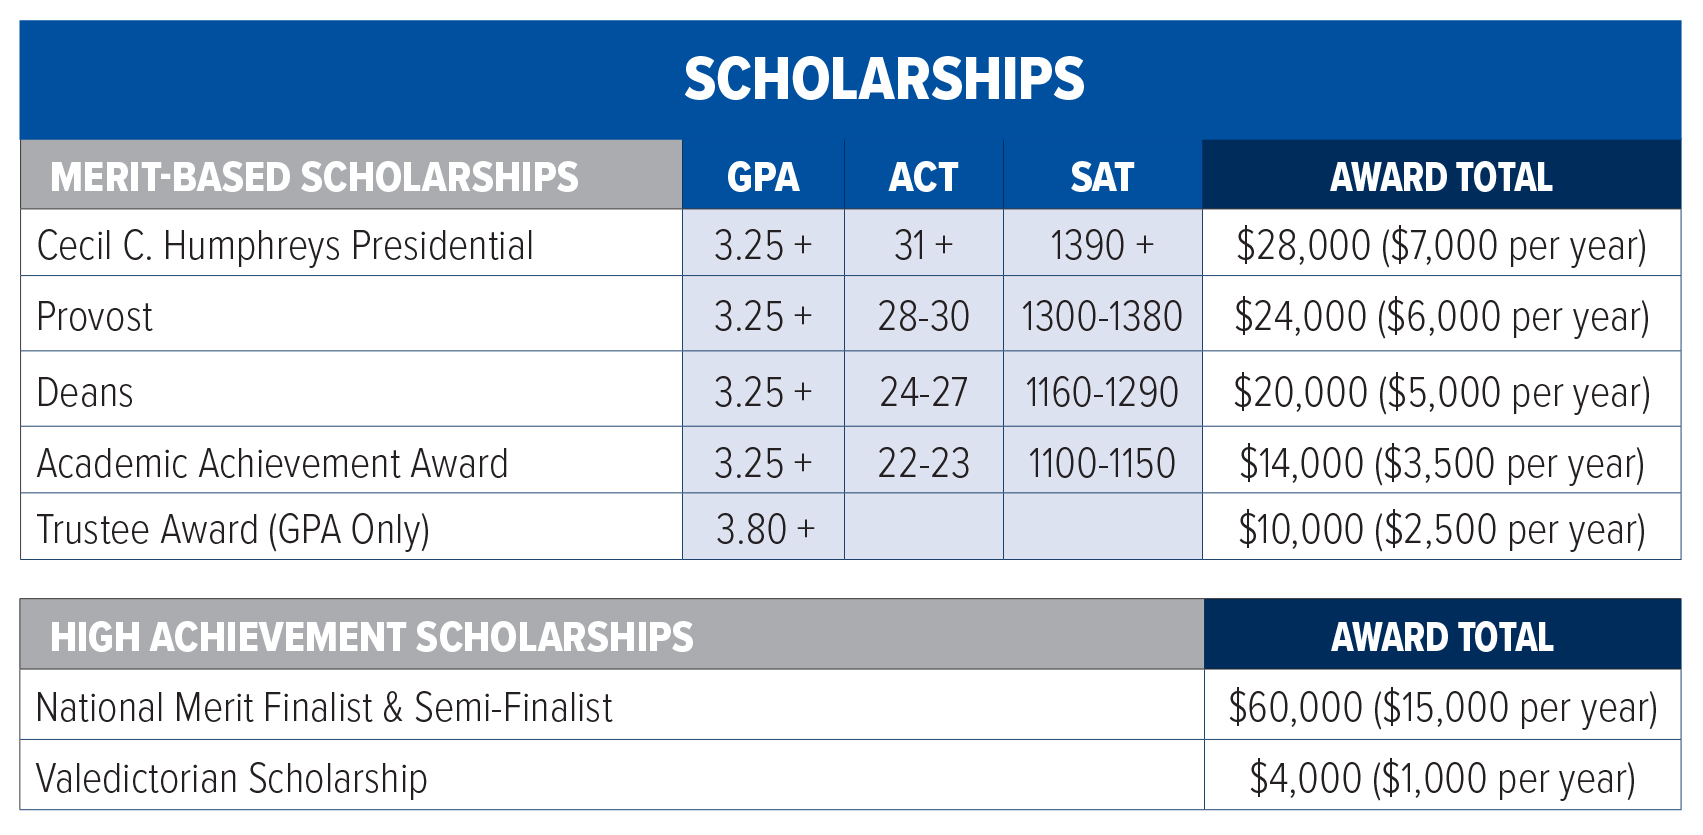Click the Merit-Based Scholarships header
1703x835 pixels.
[314, 177]
